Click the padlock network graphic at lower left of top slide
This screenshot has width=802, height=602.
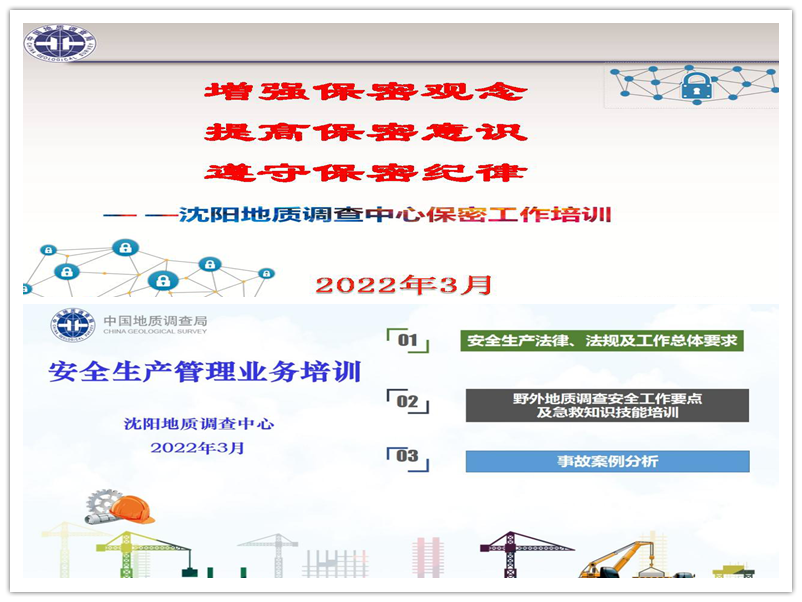click(148, 268)
